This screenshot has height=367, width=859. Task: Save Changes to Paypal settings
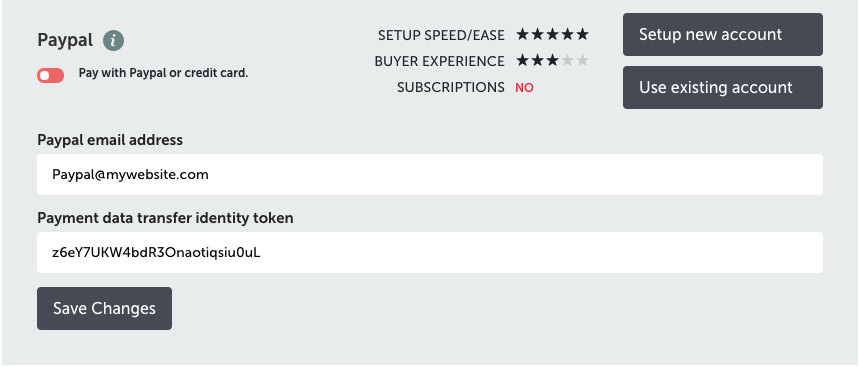(104, 308)
